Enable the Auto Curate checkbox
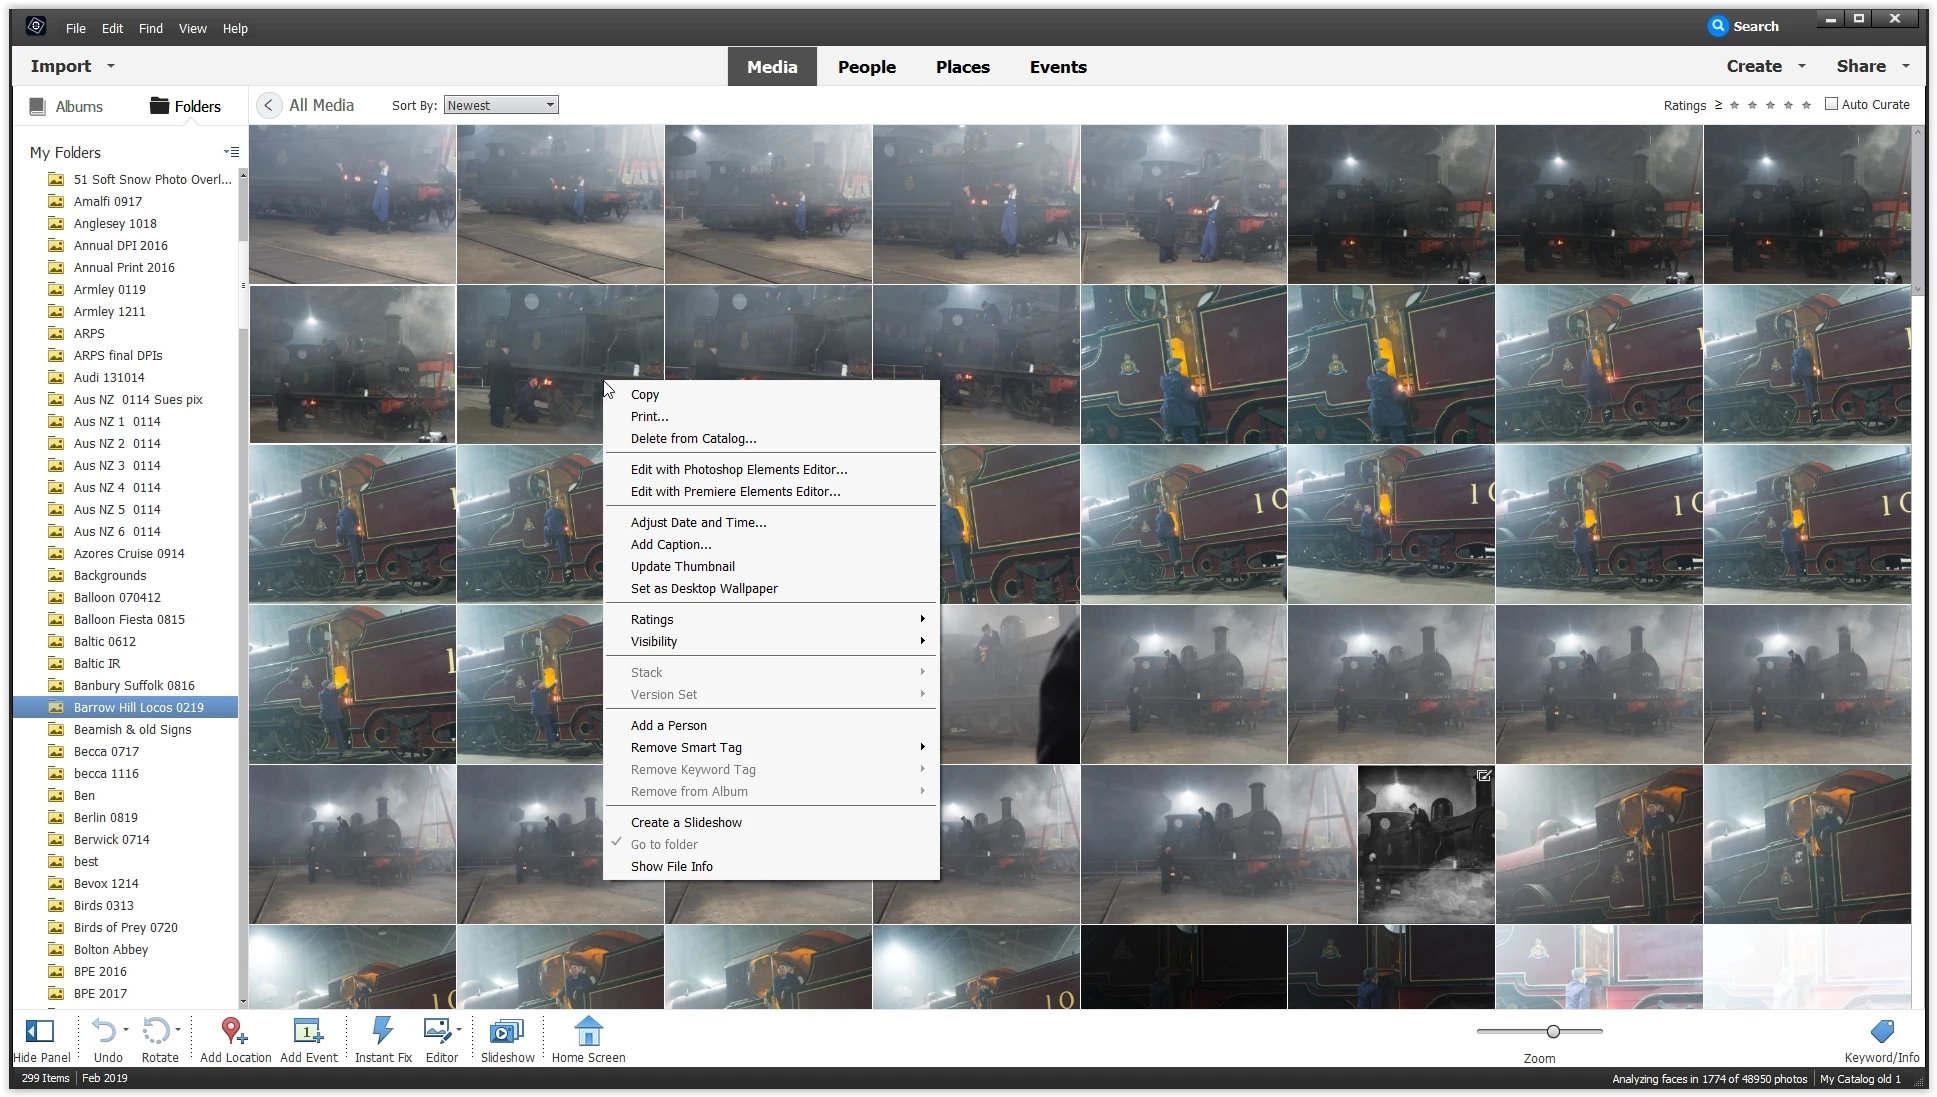Screen dimensions: 1937x1097 point(1831,104)
